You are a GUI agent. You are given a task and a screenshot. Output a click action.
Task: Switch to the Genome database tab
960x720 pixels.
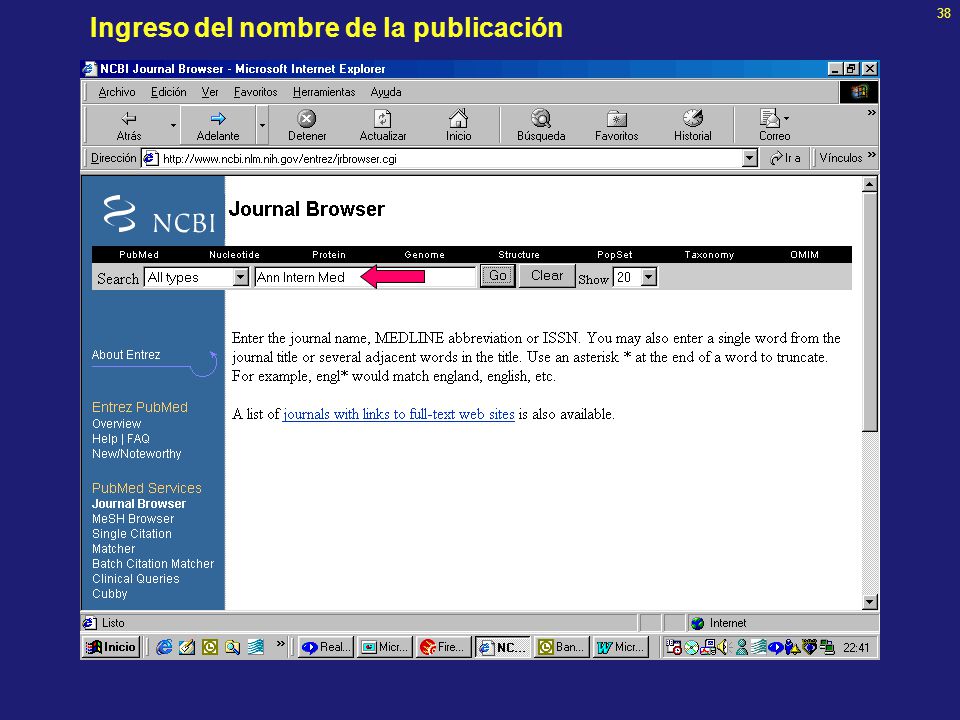pos(424,255)
